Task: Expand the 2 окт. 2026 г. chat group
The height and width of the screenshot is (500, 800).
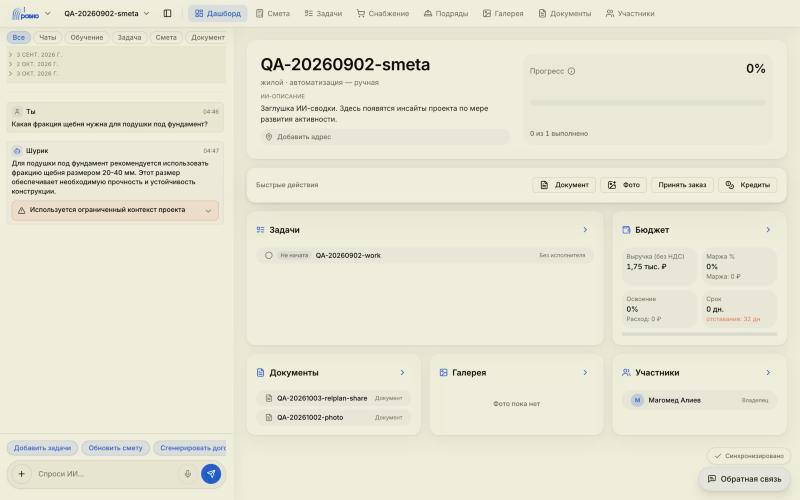Action: click(34, 64)
